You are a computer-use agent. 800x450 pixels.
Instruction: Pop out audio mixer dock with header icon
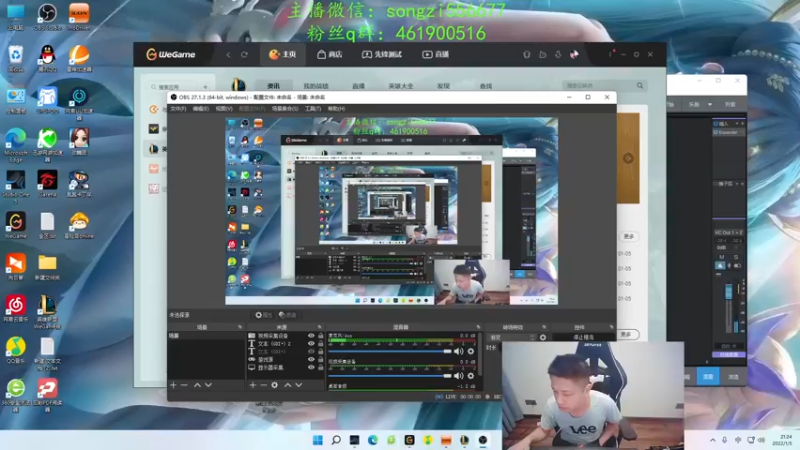(x=478, y=327)
